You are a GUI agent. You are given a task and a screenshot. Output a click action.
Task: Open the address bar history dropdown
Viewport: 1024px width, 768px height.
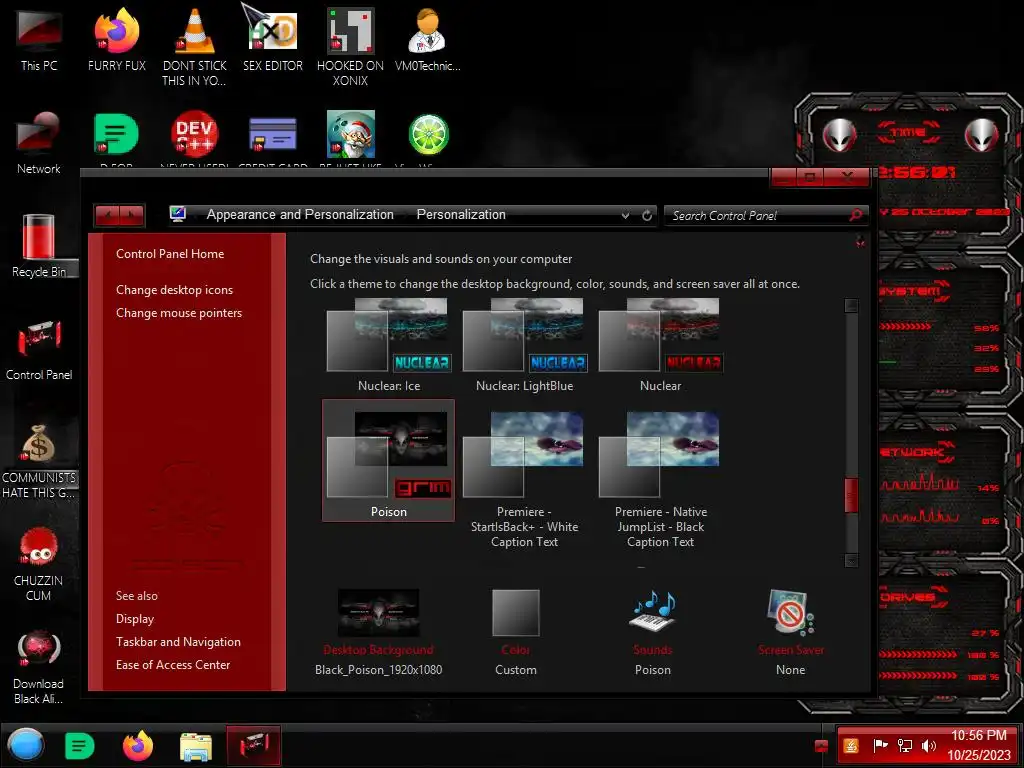click(626, 216)
